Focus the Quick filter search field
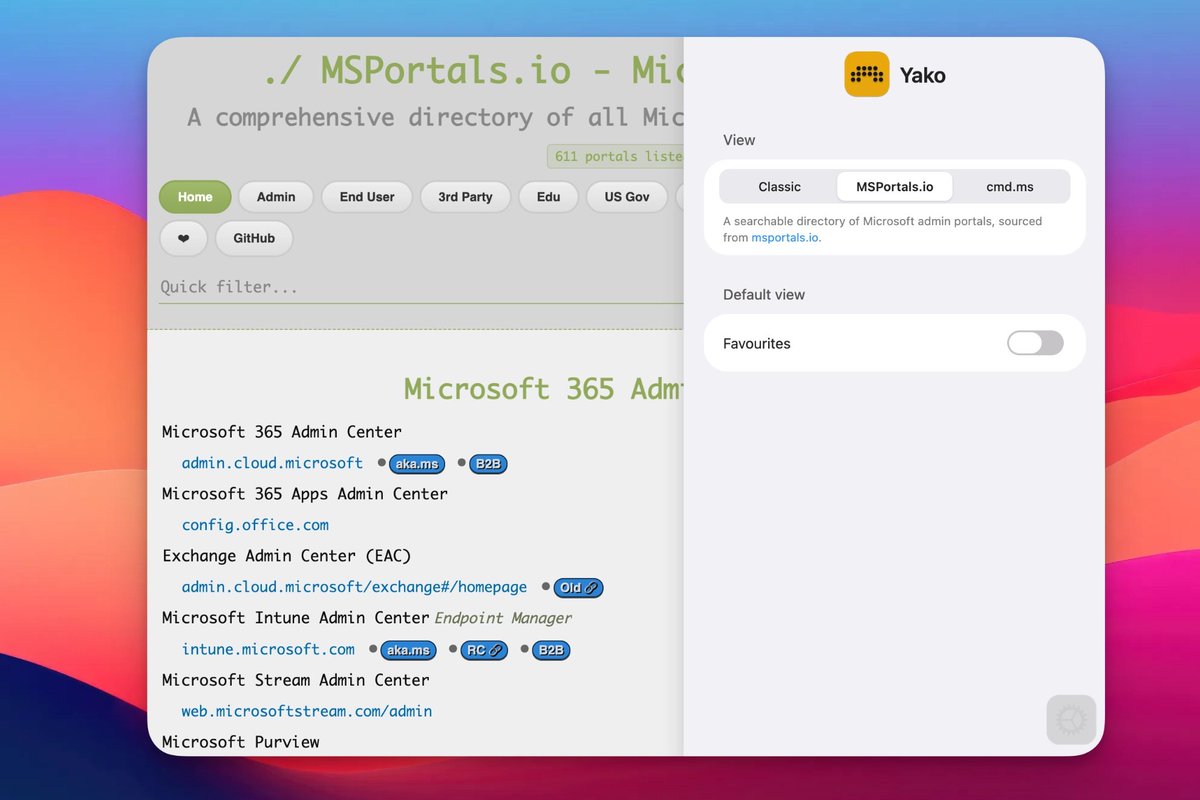 [x=421, y=287]
